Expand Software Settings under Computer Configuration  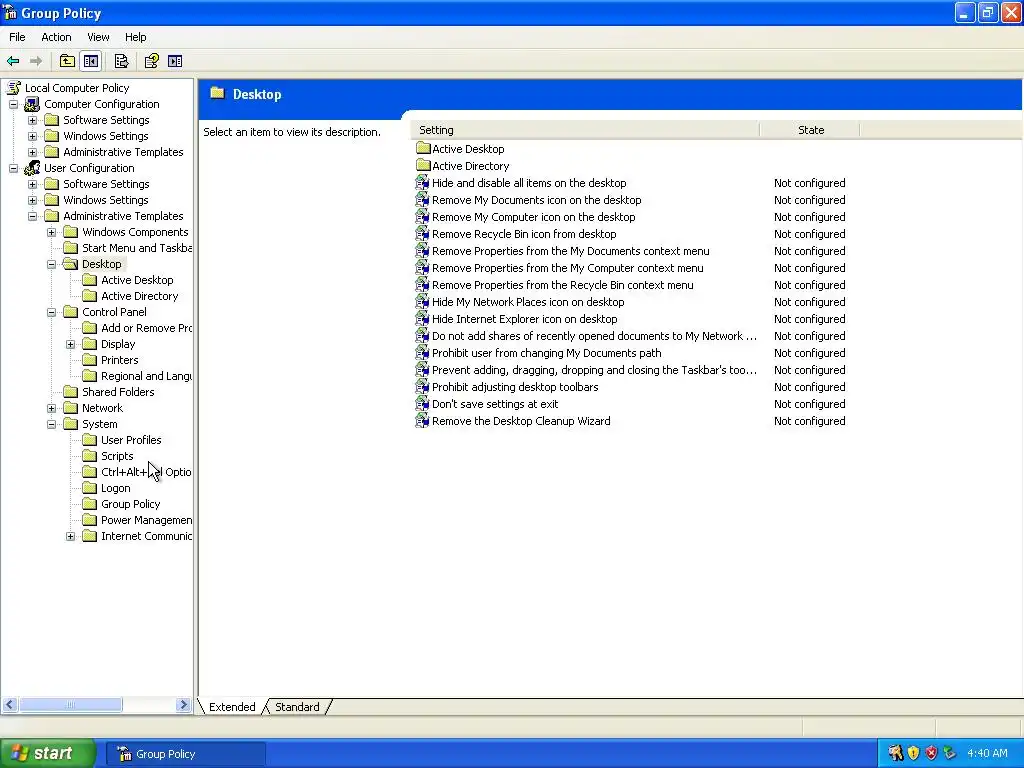[x=32, y=120]
